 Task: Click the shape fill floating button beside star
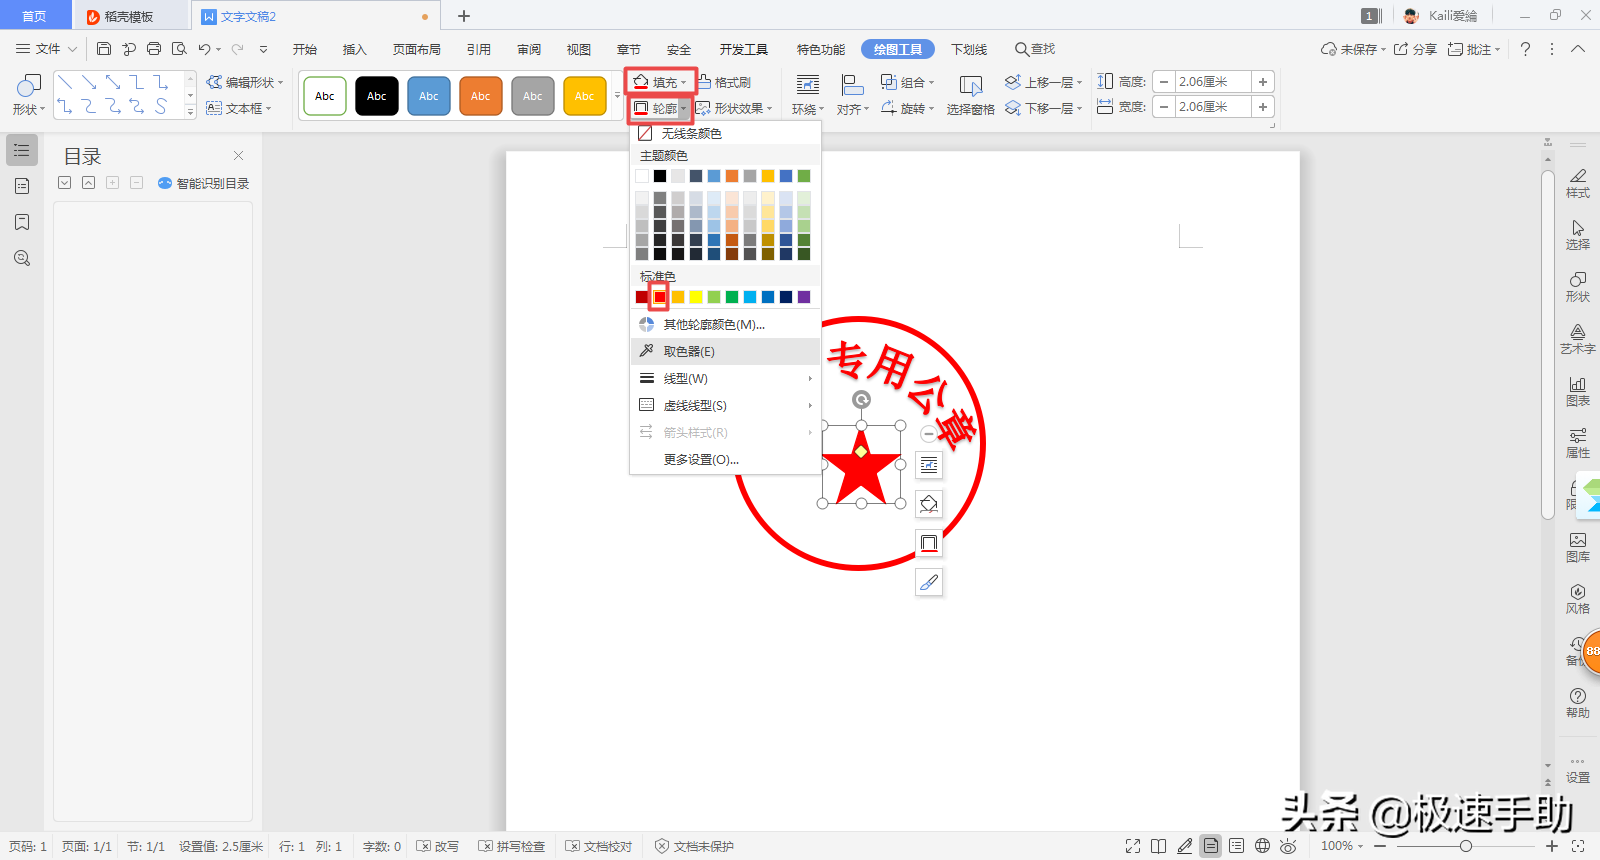pyautogui.click(x=929, y=504)
